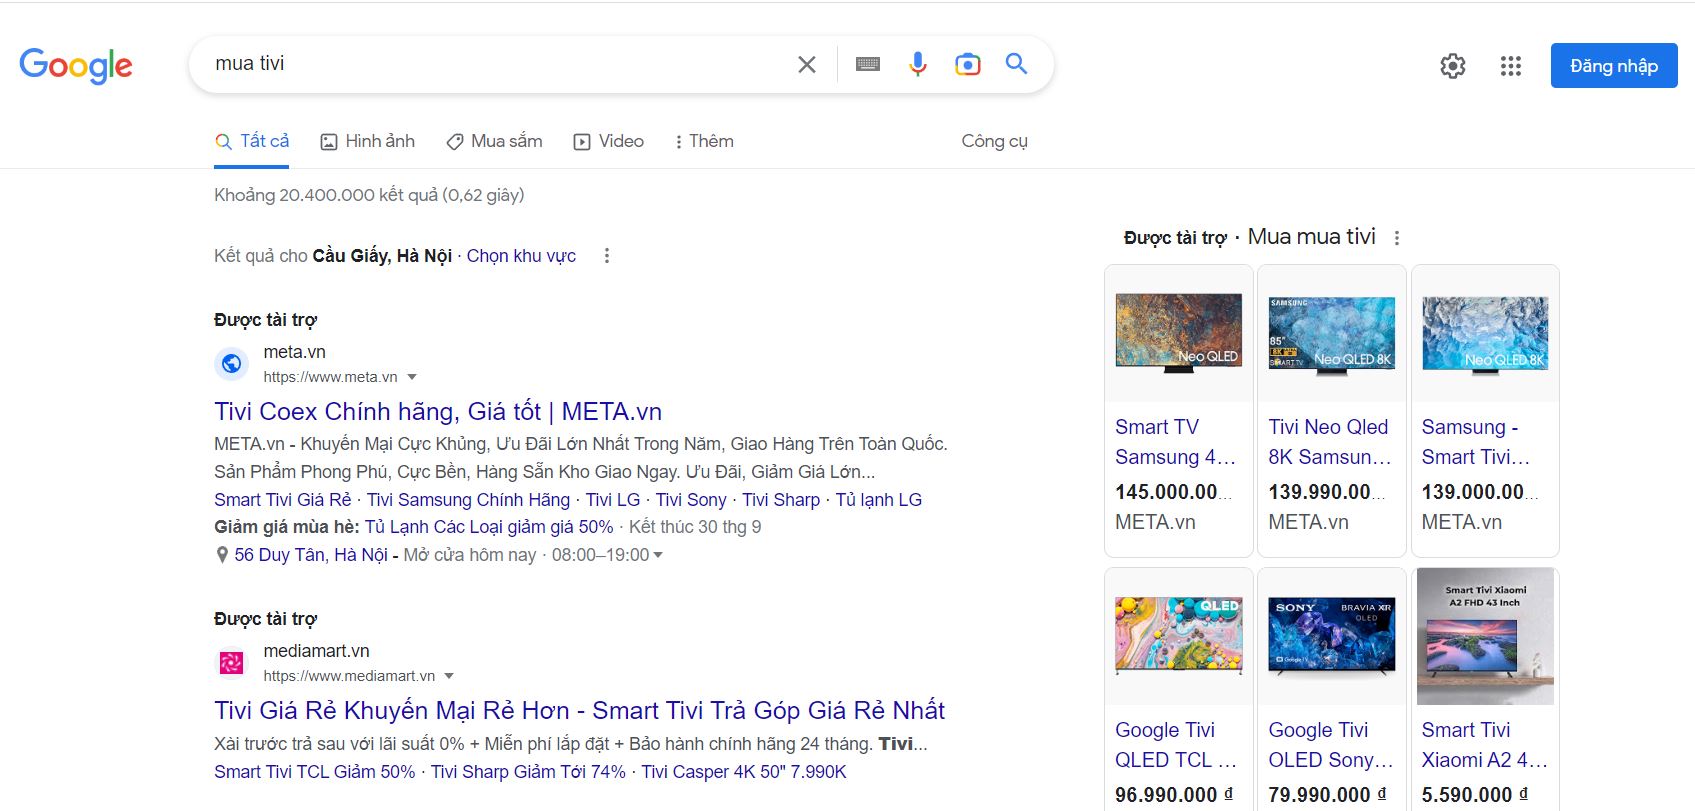
Task: Click Smart TV Samsung Neo QLED thumbnail
Action: (x=1179, y=333)
